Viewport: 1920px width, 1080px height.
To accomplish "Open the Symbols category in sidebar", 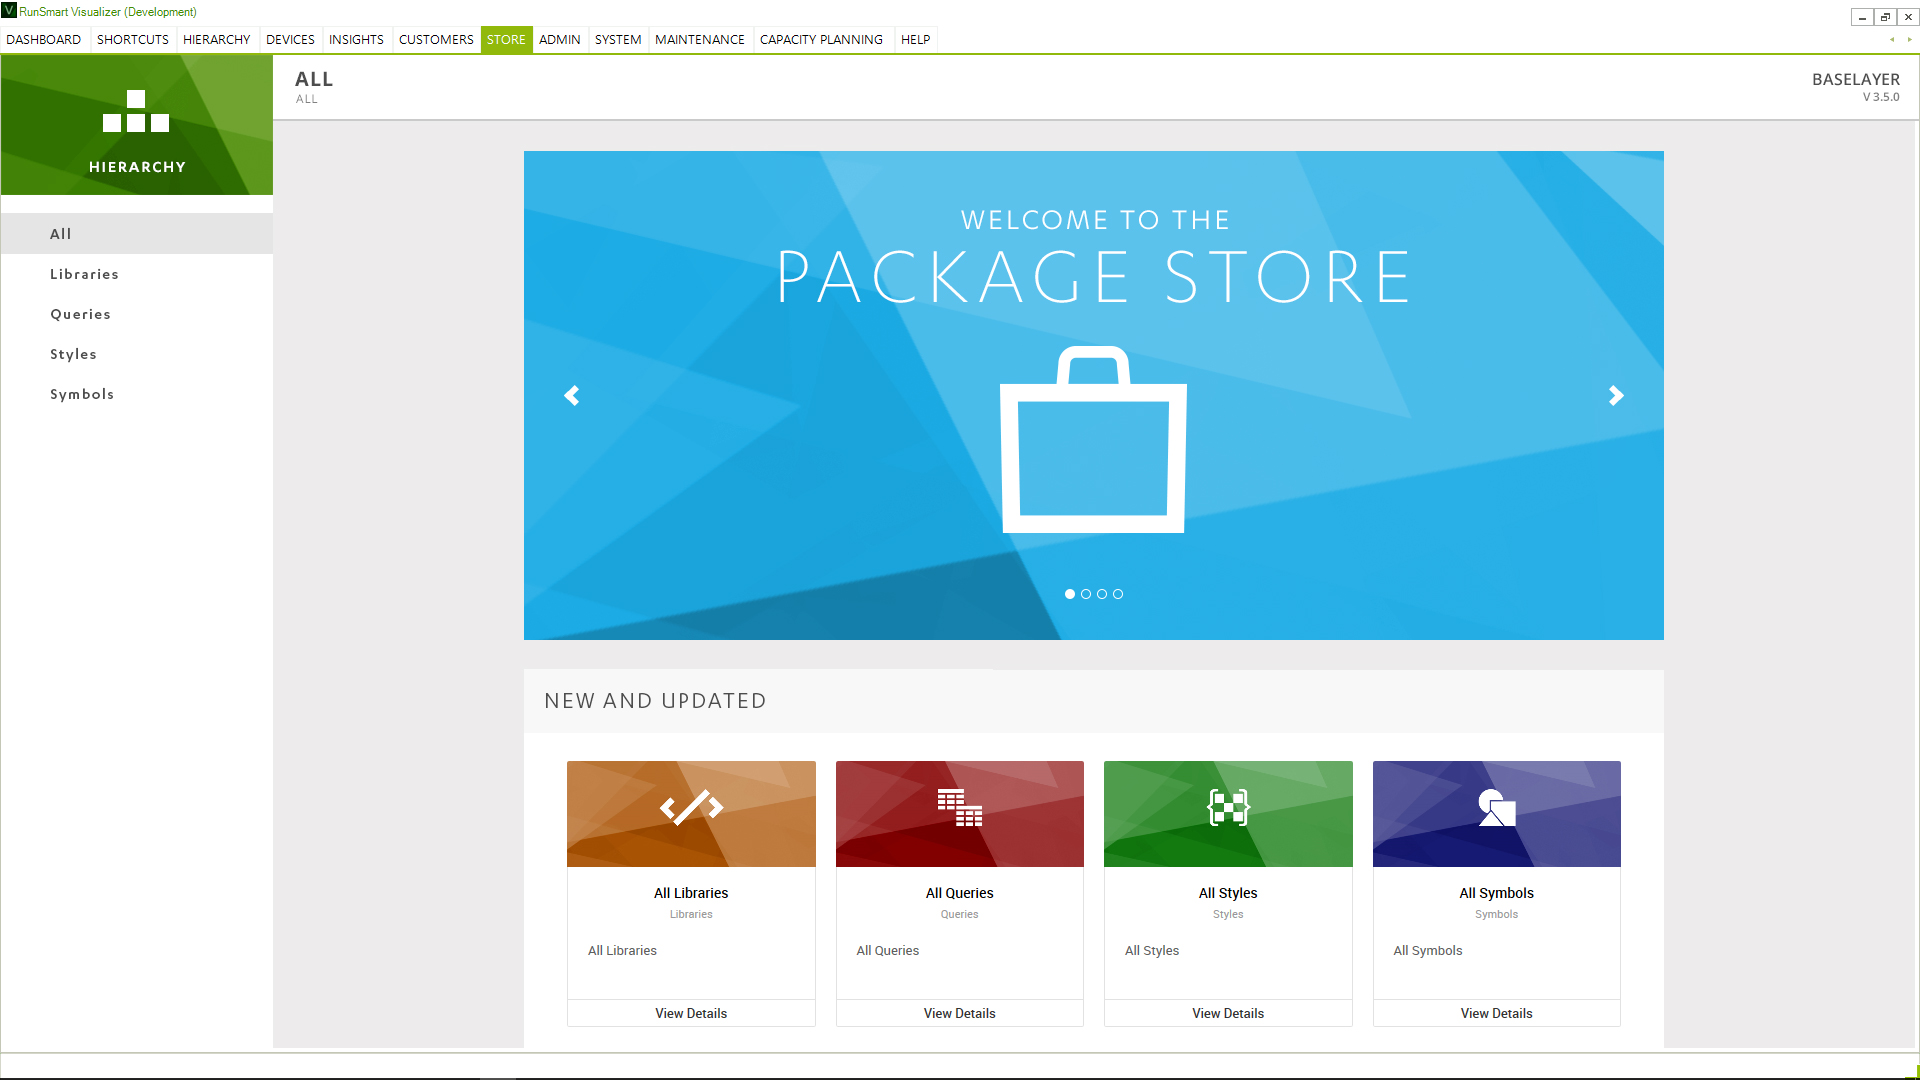I will 82,394.
